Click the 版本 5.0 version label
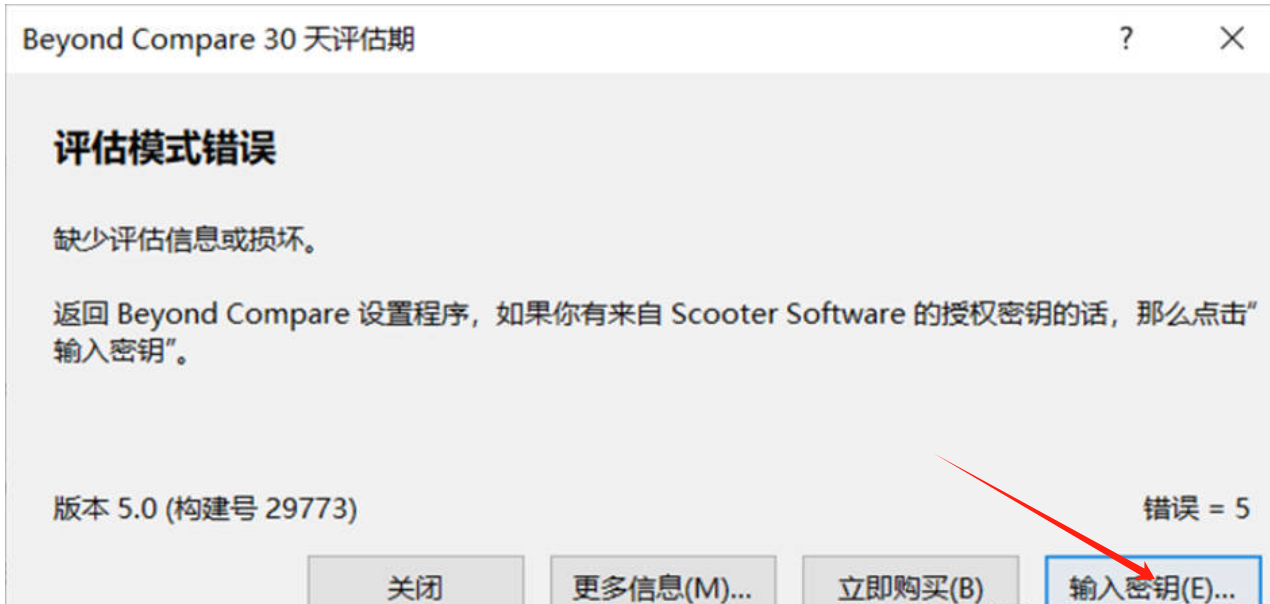1270x604 pixels. tap(105, 509)
